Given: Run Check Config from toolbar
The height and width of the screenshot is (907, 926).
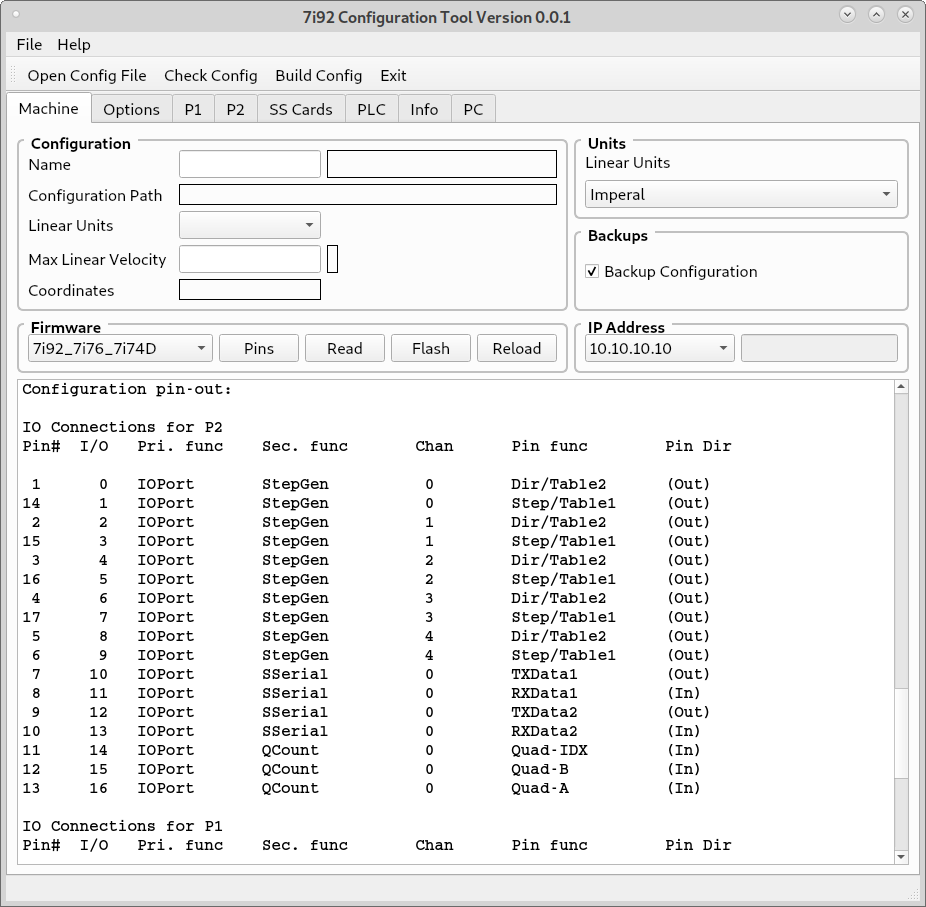Looking at the screenshot, I should coord(211,76).
